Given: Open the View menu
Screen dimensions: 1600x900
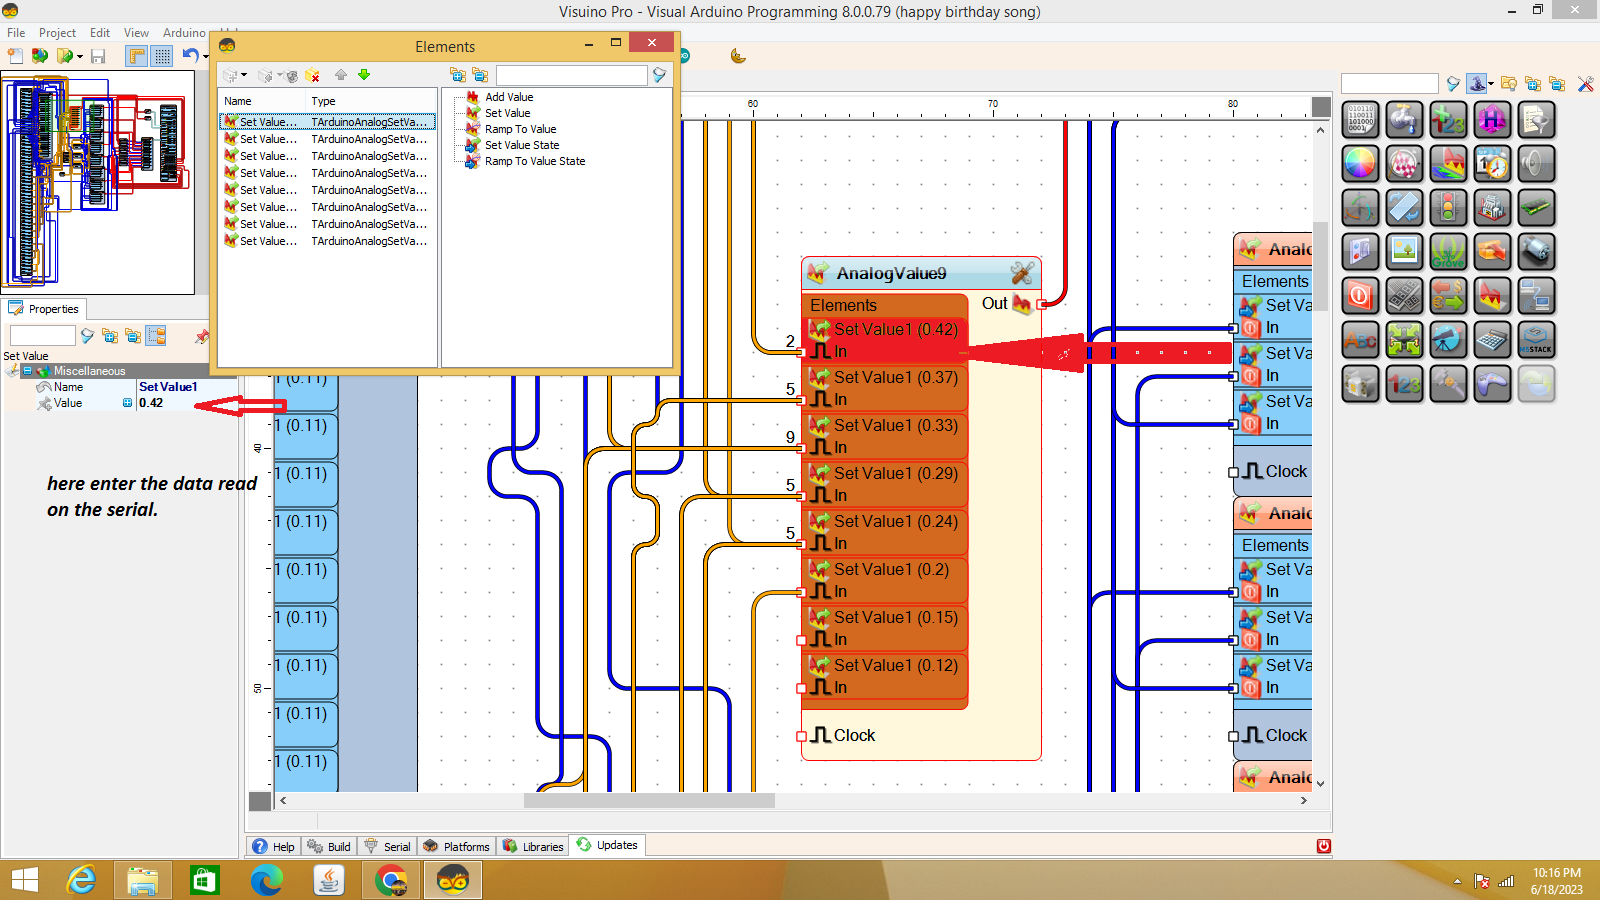Looking at the screenshot, I should [136, 33].
